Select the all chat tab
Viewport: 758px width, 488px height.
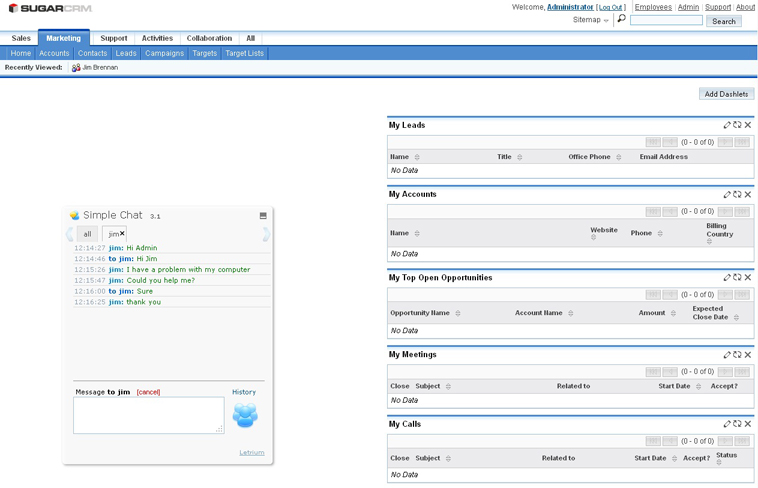[x=87, y=234]
